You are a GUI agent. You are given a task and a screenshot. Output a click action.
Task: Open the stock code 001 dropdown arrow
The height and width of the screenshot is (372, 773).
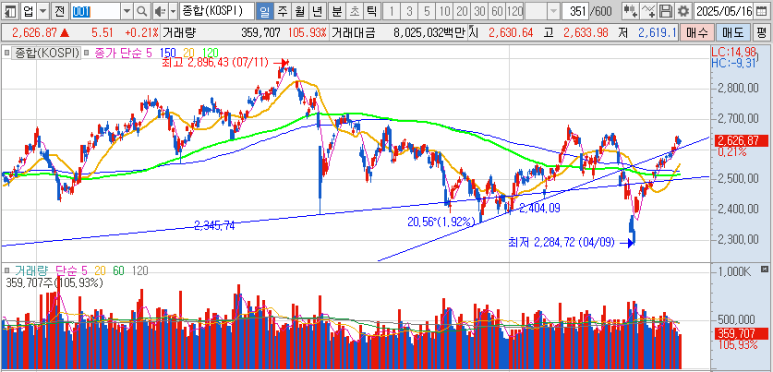[127, 11]
